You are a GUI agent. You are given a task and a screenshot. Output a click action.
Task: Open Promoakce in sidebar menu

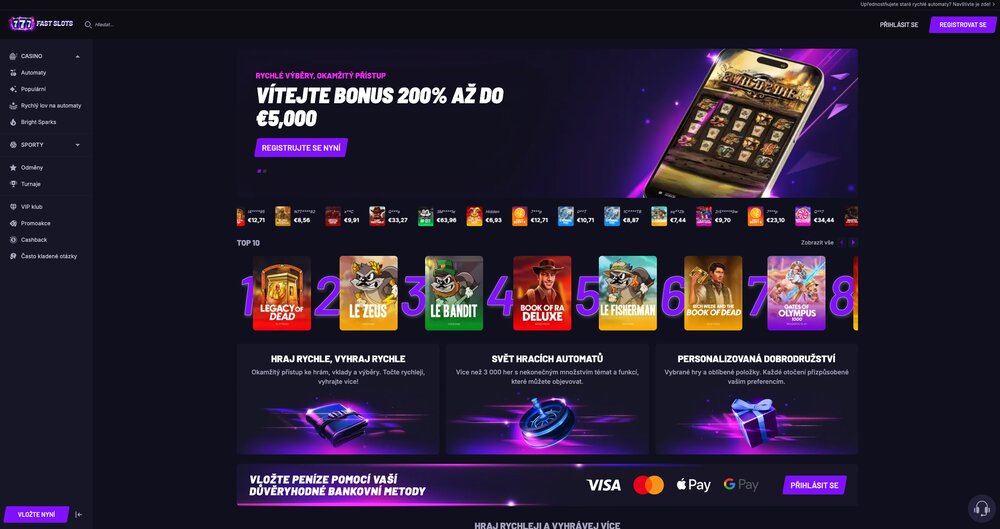pos(36,223)
